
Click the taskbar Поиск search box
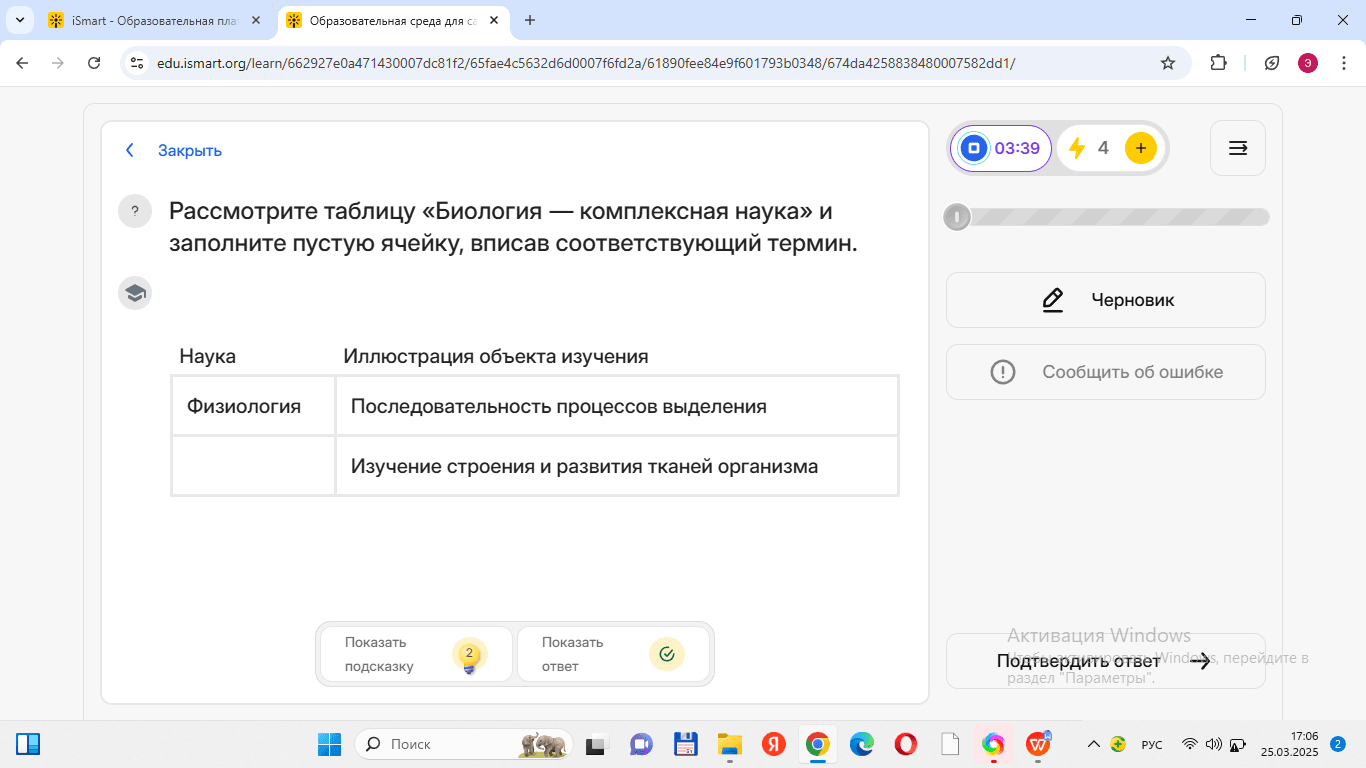click(x=464, y=744)
